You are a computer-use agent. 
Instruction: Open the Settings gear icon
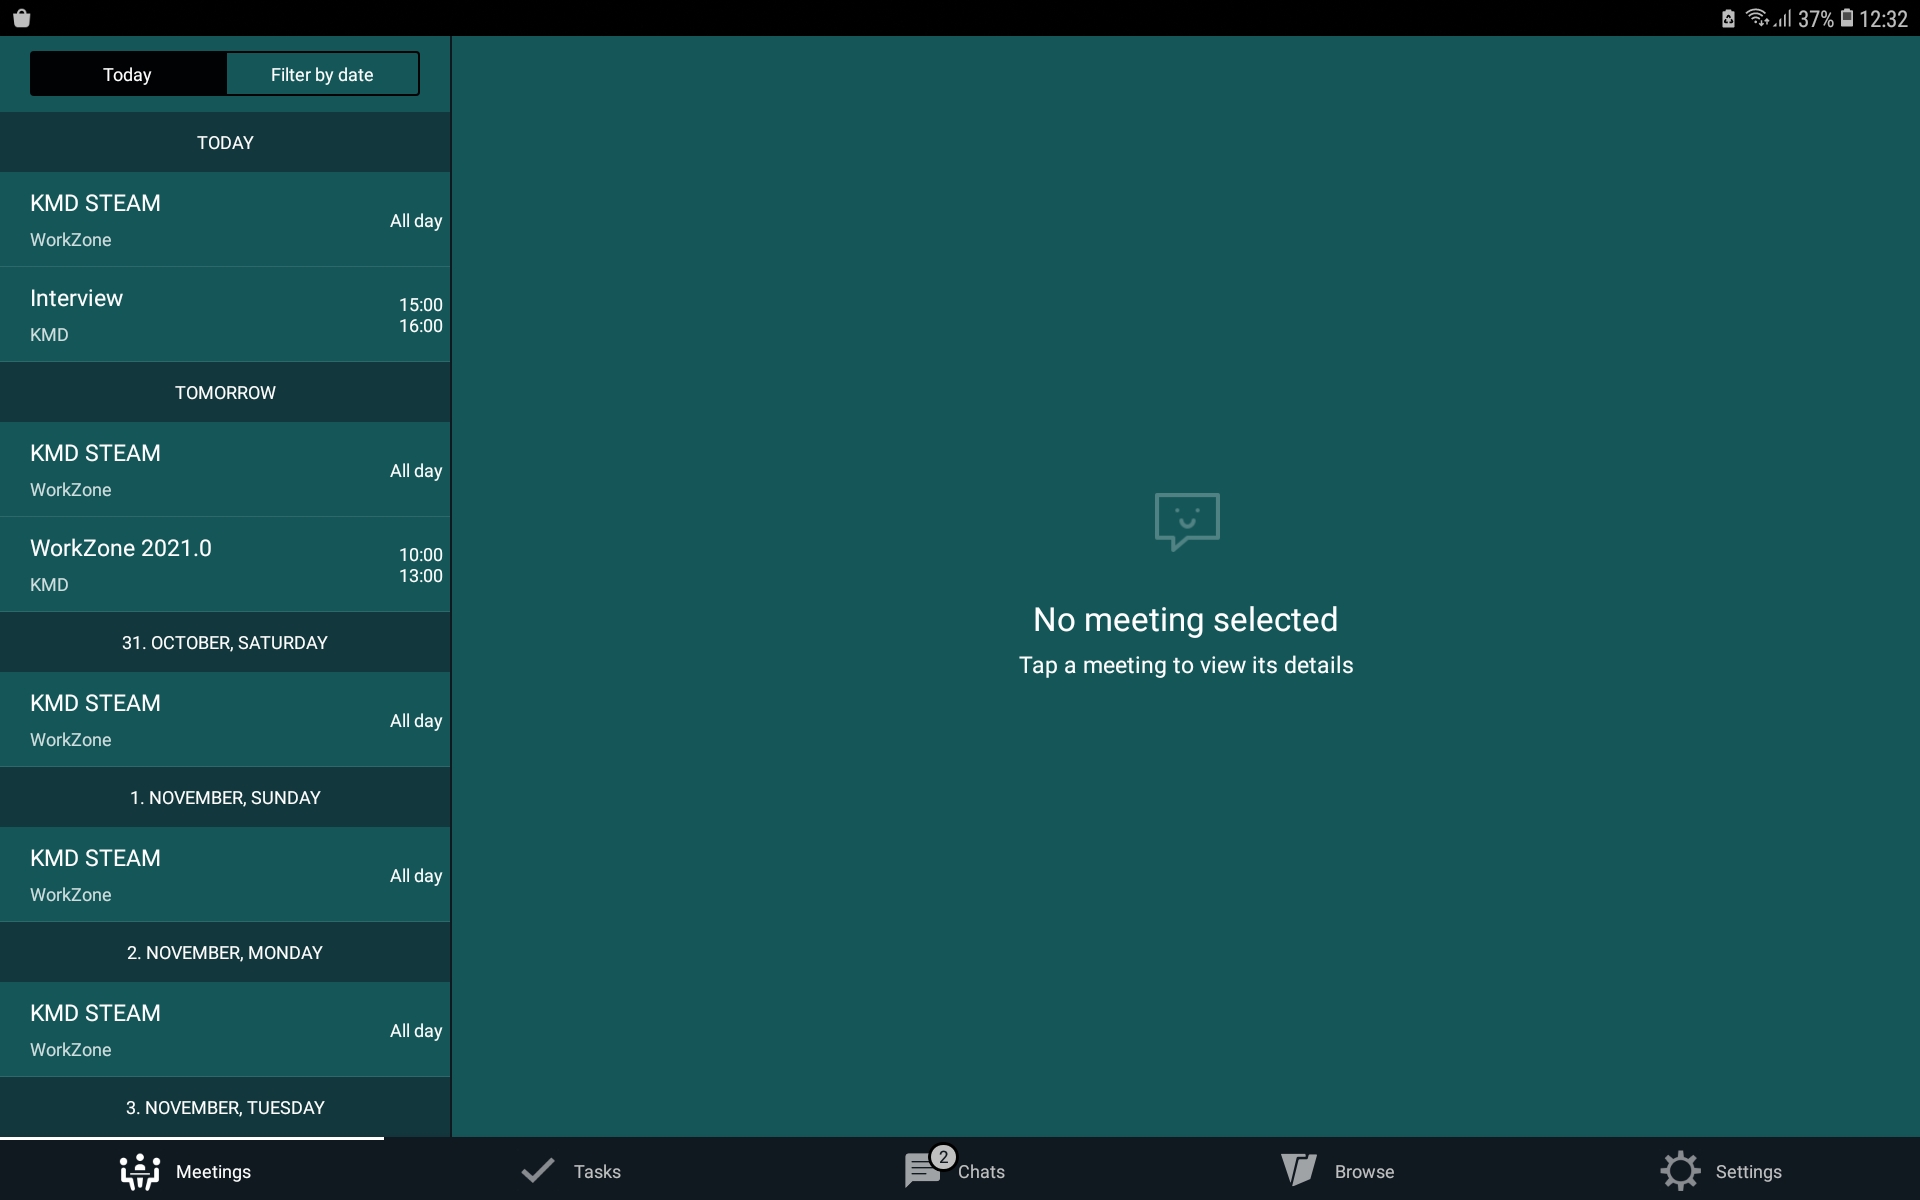(x=1680, y=1171)
